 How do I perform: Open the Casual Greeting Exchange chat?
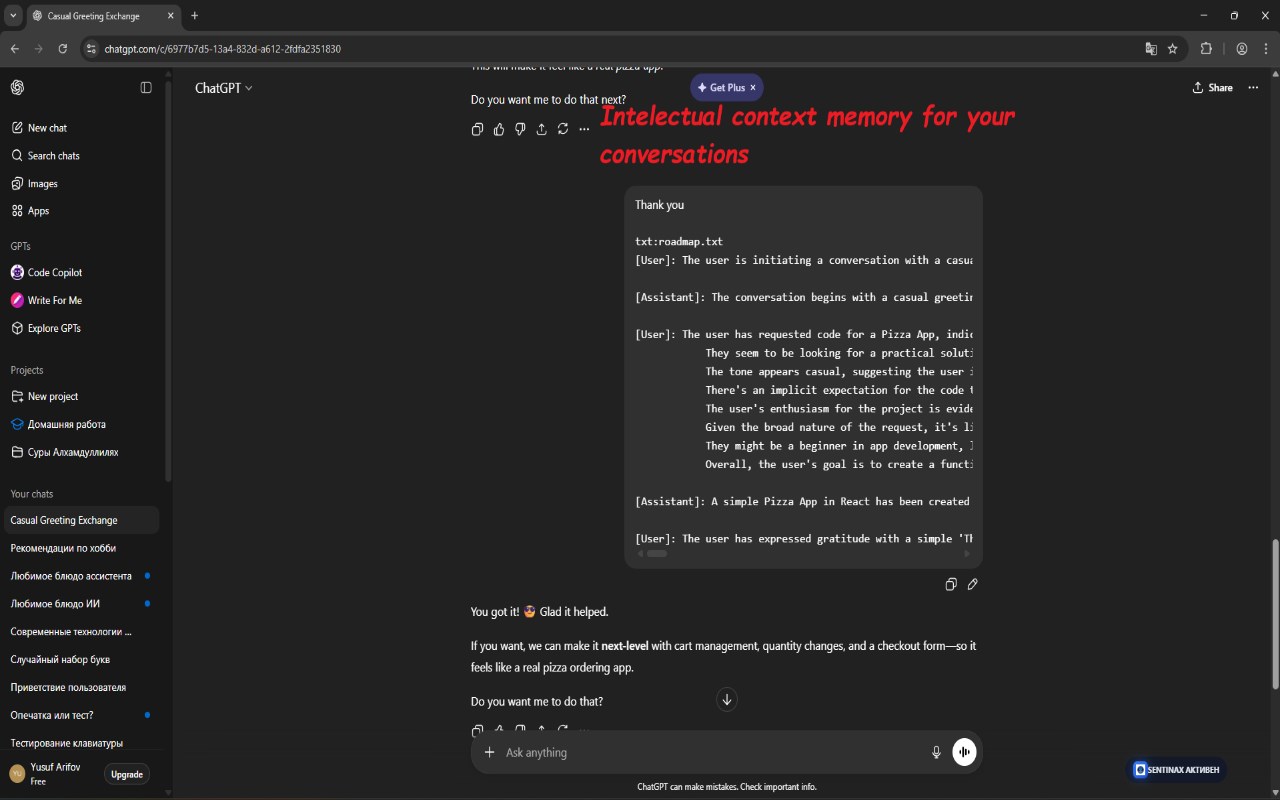82,520
